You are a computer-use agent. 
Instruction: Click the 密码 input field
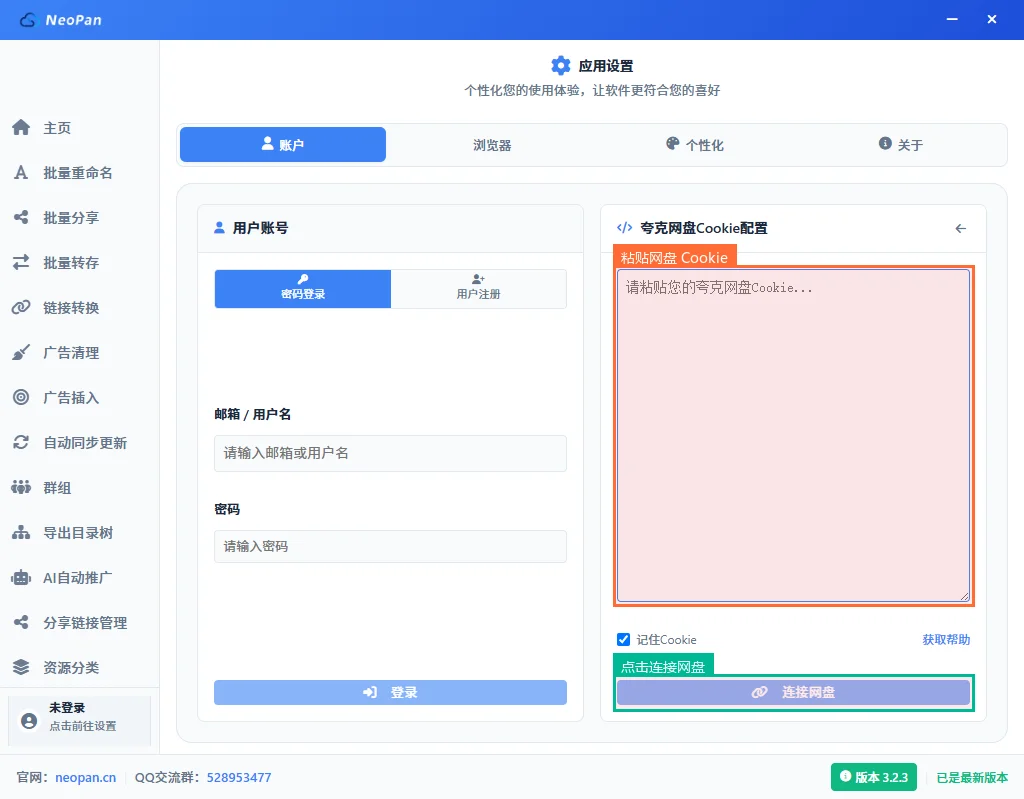click(391, 546)
